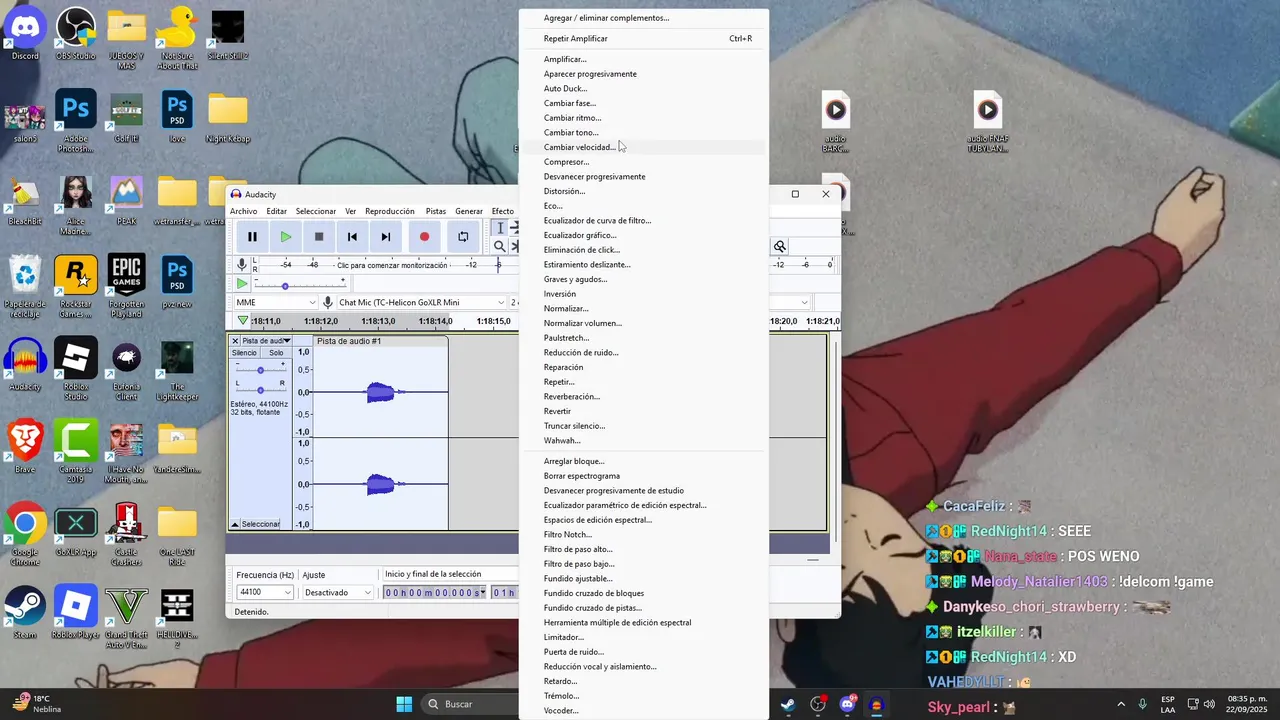Screen dimensions: 1280x720
Task: Open the Epic Games Forgotten Playland shortcut
Action: pyautogui.click(x=127, y=285)
